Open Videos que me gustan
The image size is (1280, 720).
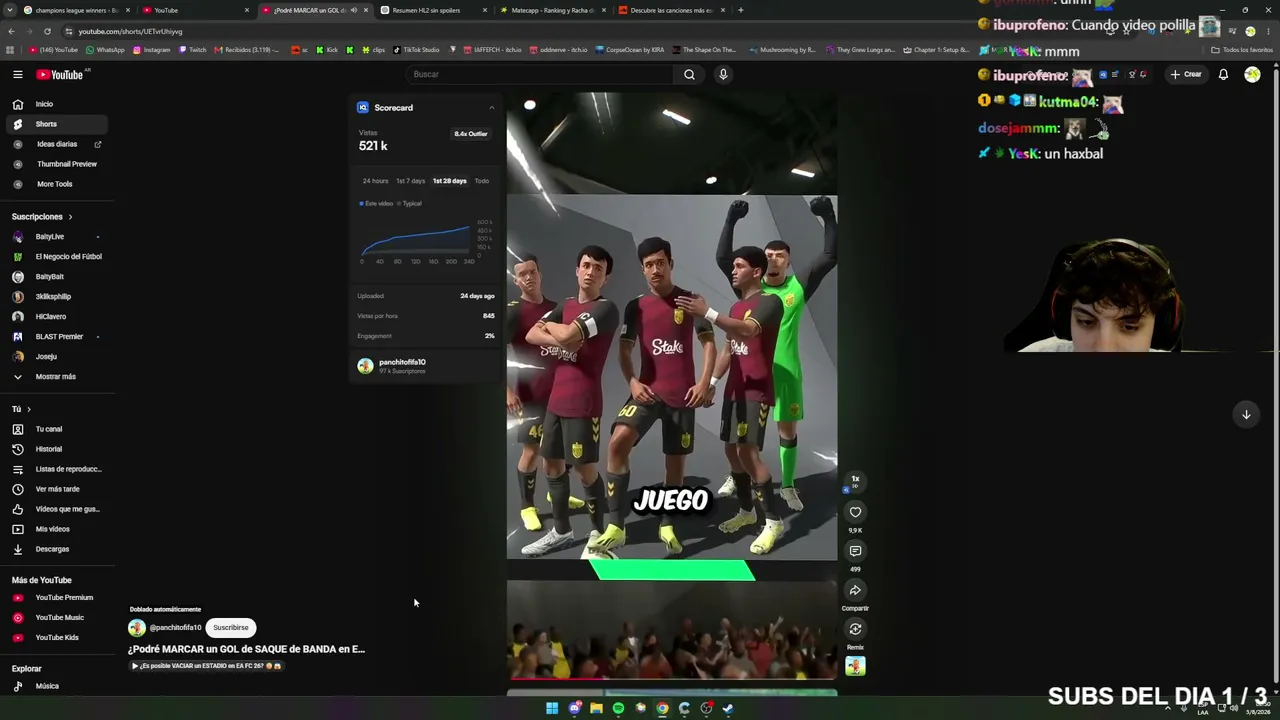pos(56,509)
